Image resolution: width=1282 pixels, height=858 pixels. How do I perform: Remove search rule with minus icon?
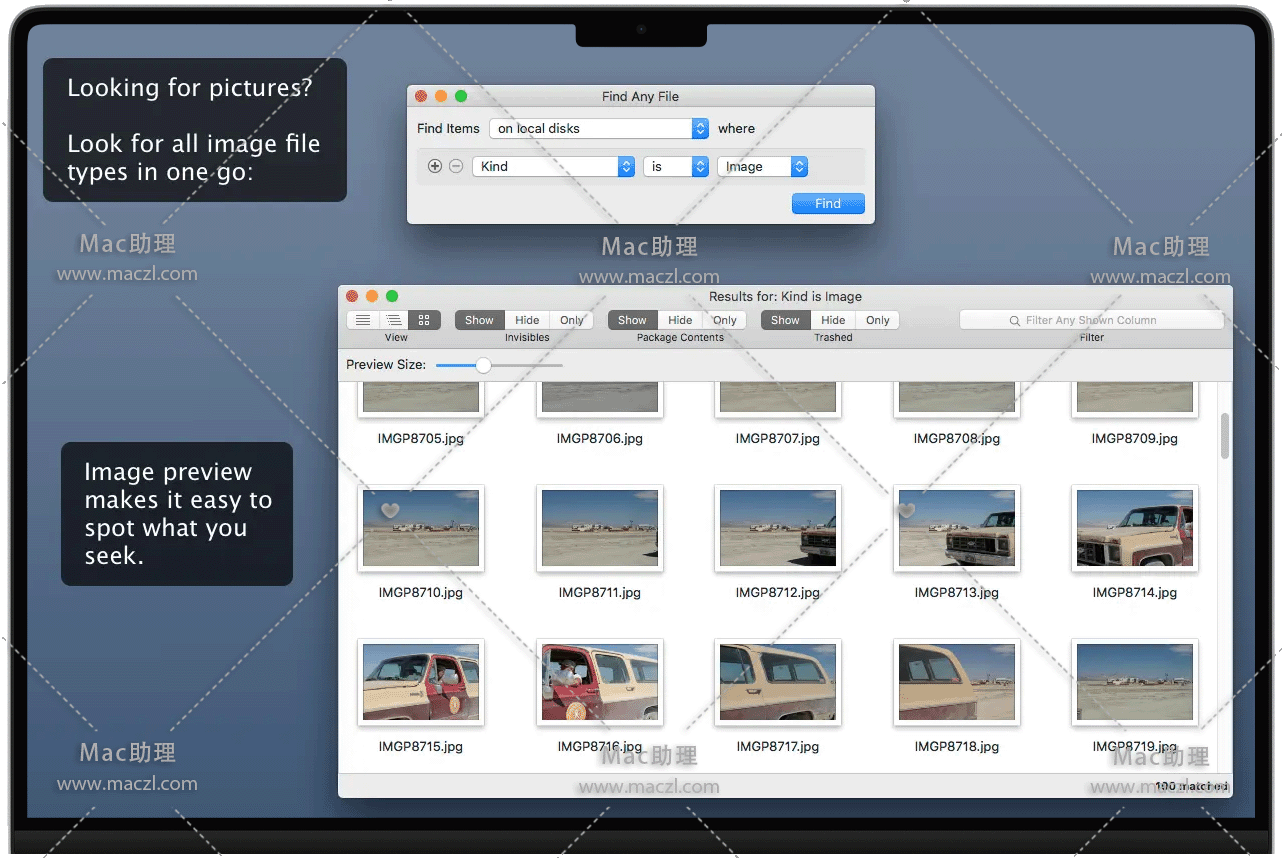tap(456, 167)
